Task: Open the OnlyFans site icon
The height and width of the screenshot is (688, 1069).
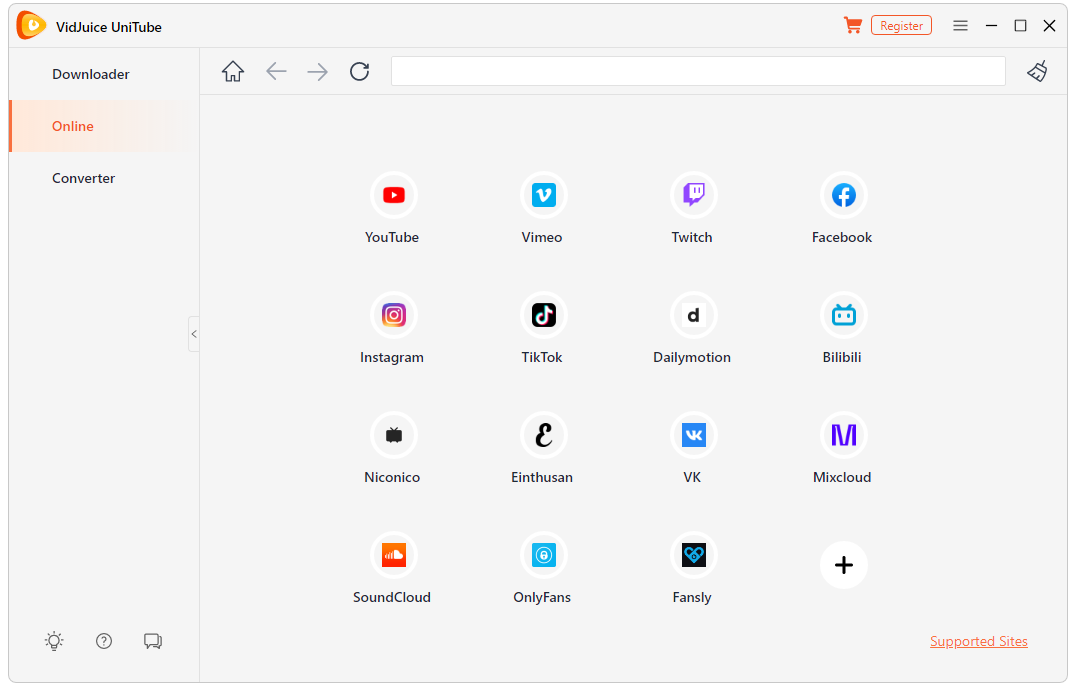Action: pos(543,555)
